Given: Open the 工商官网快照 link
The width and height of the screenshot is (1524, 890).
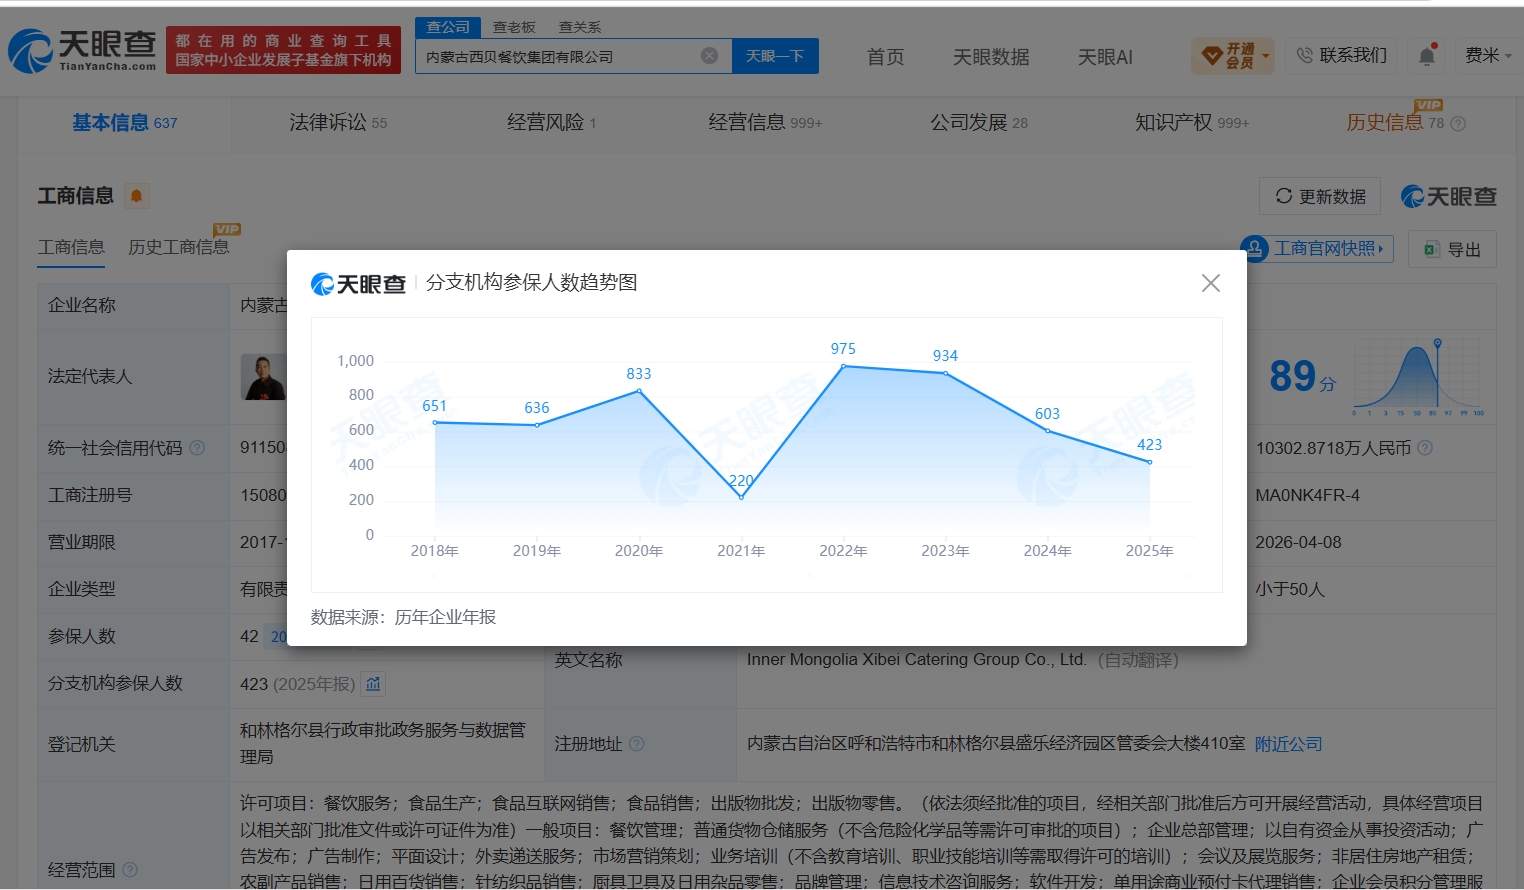Looking at the screenshot, I should pos(1317,248).
